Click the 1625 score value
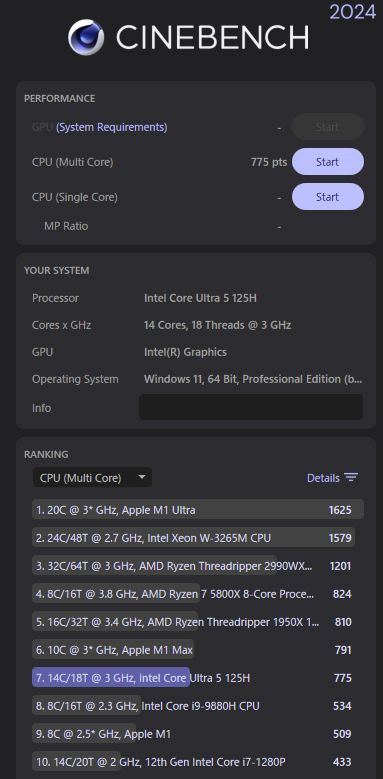383x779 pixels. tap(340, 510)
